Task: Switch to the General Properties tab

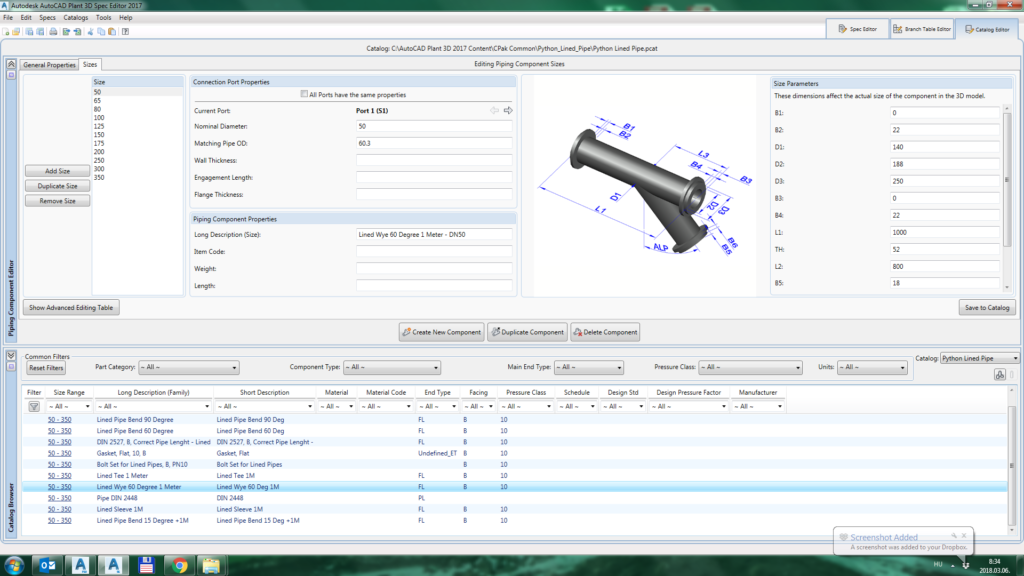Action: click(x=50, y=65)
